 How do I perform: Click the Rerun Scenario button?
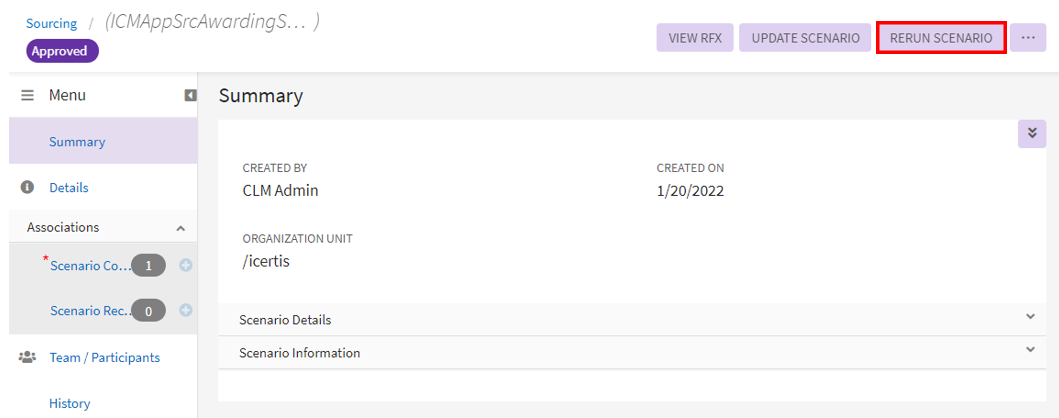(x=940, y=38)
